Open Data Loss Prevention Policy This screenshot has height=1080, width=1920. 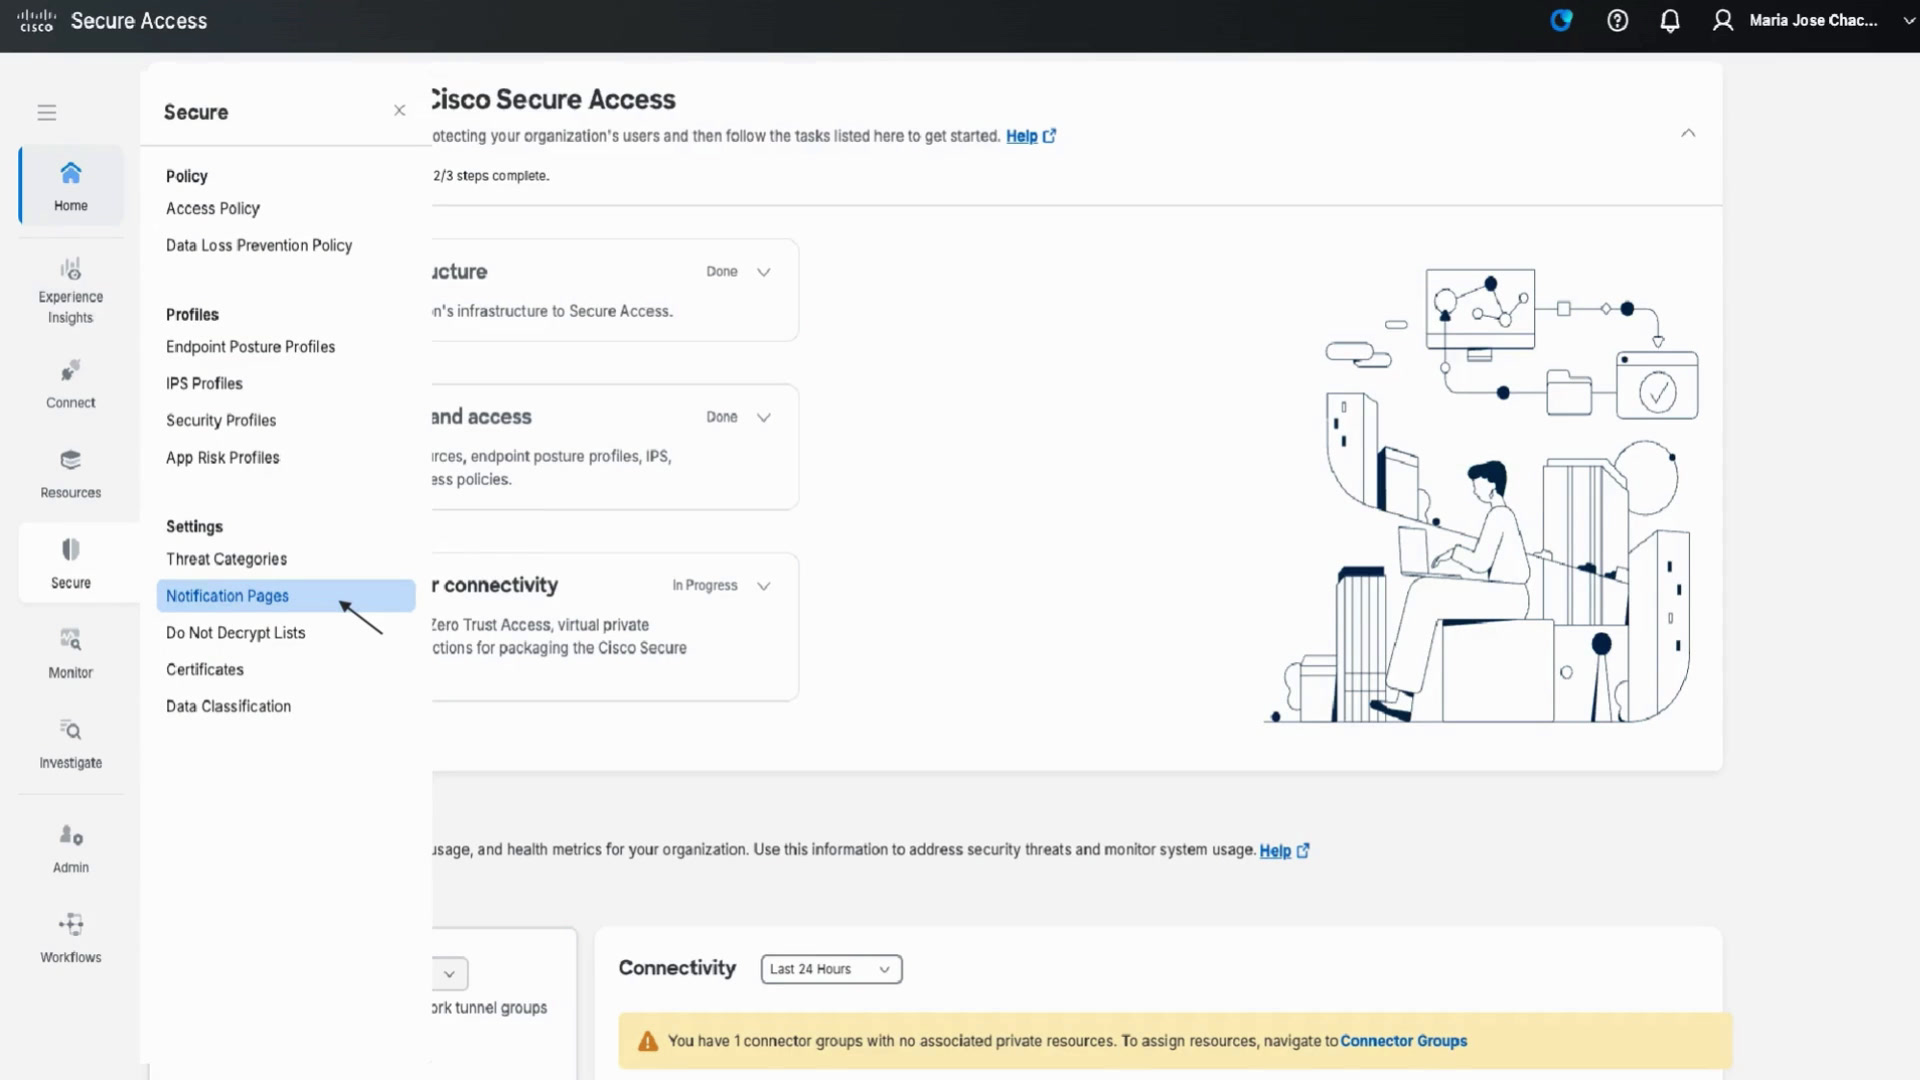[259, 245]
